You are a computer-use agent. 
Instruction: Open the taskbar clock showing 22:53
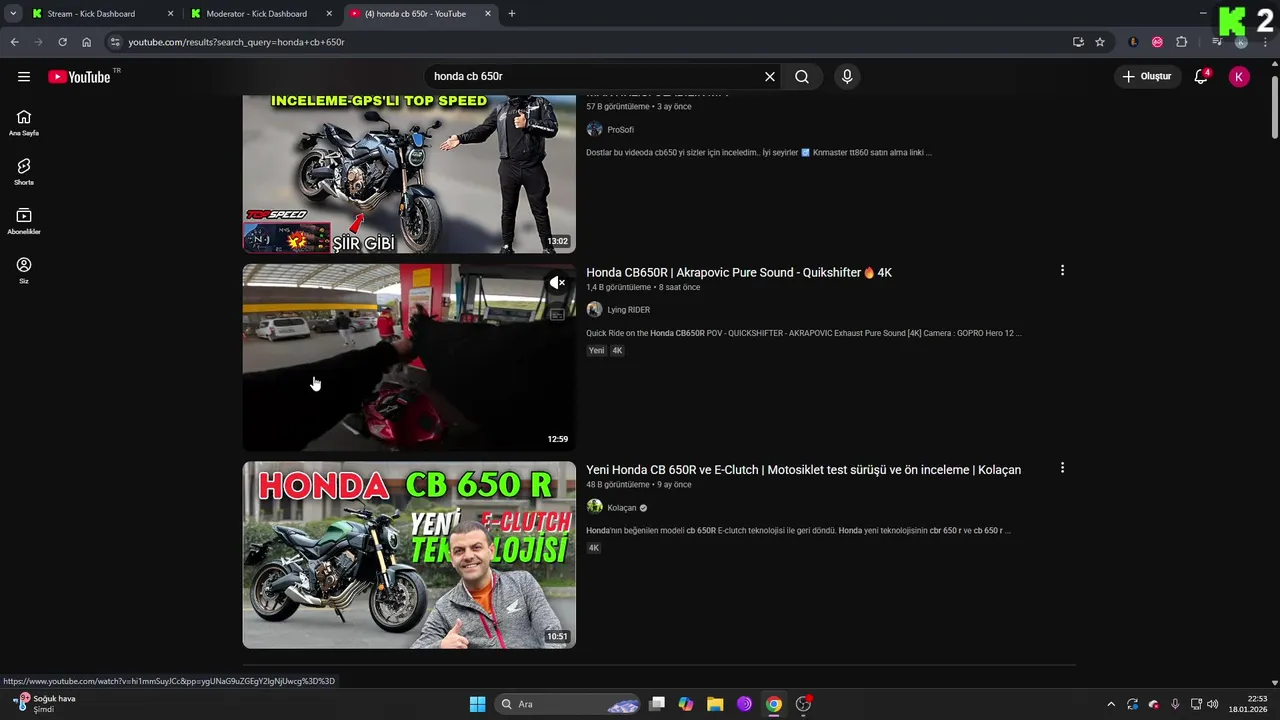pyautogui.click(x=1247, y=704)
